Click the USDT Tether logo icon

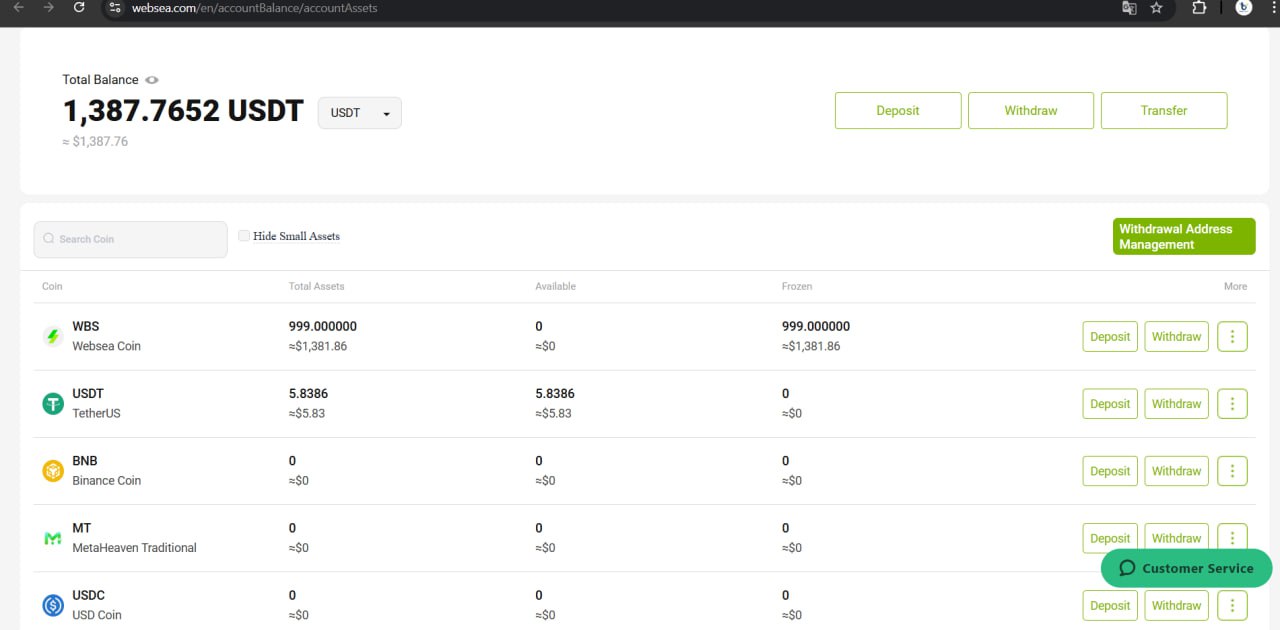click(x=53, y=403)
